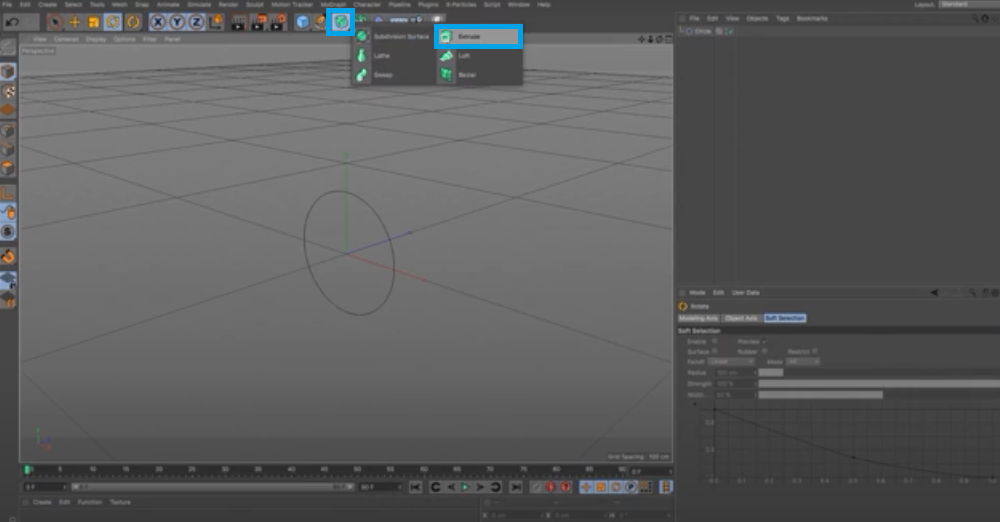The height and width of the screenshot is (522, 1000).
Task: Open the soft selection Mode dropdown
Action: tap(803, 362)
